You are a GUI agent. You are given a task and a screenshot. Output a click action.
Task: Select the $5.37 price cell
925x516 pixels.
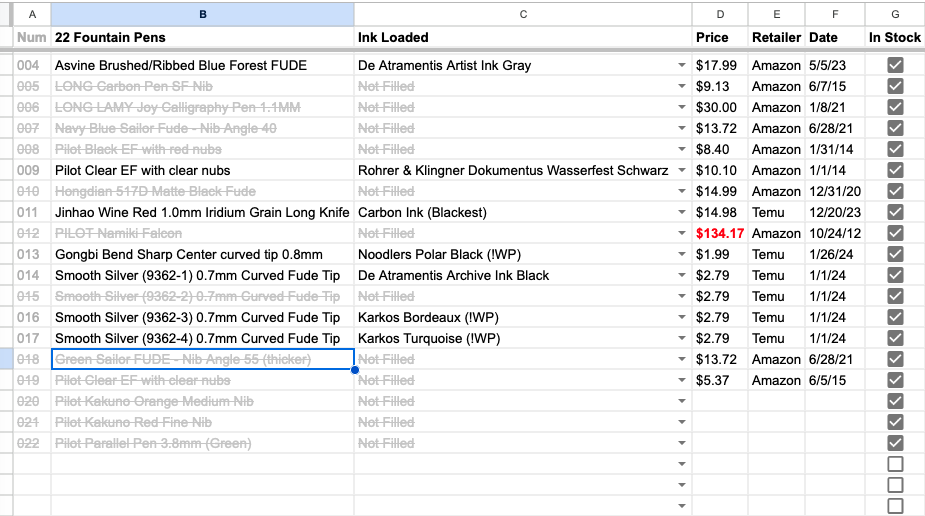click(x=720, y=380)
